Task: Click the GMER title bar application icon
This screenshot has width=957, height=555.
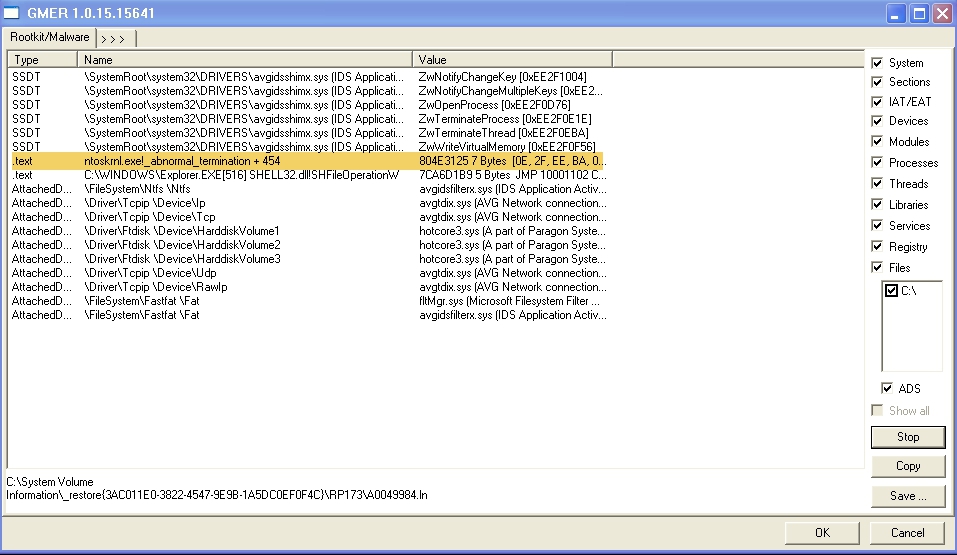Action: click(x=11, y=12)
